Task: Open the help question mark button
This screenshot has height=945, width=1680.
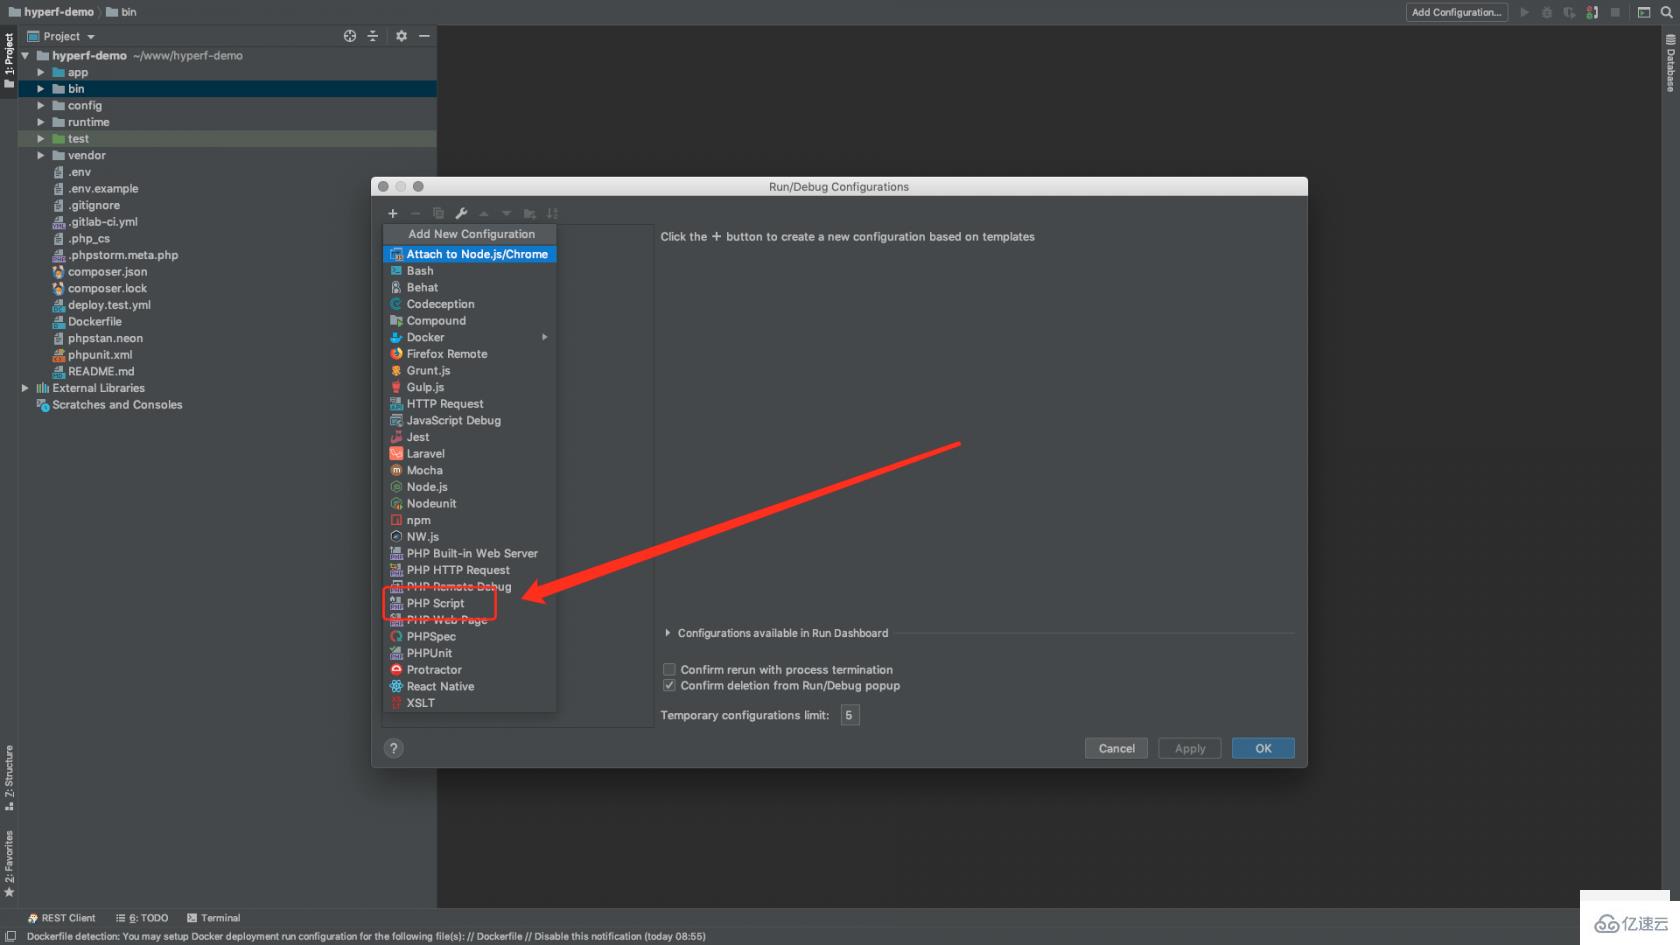Action: (x=394, y=748)
